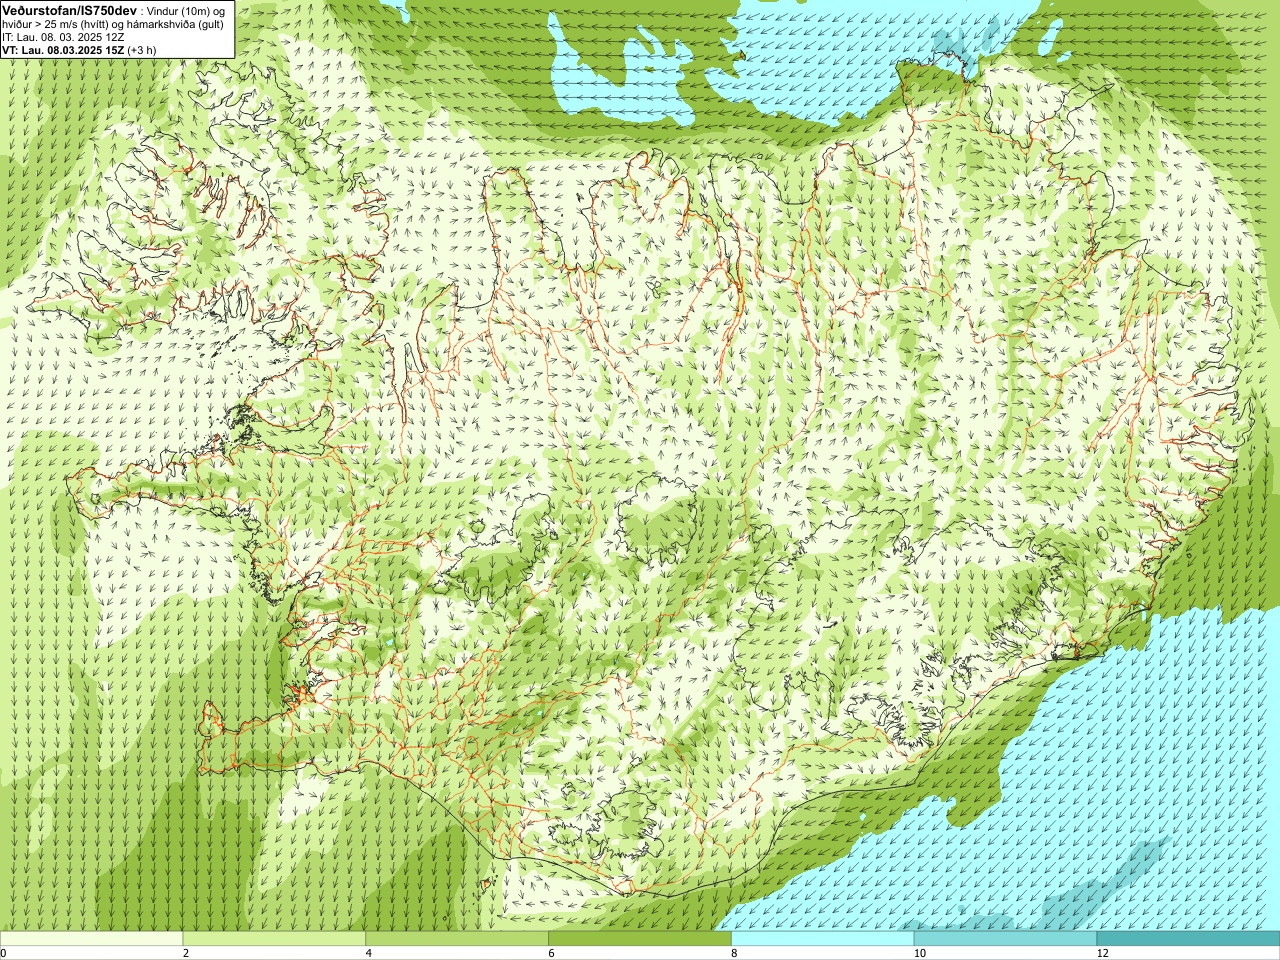Click the pale cream 0–2 legend color band
Screen dimensions: 1280x960
coord(91,939)
